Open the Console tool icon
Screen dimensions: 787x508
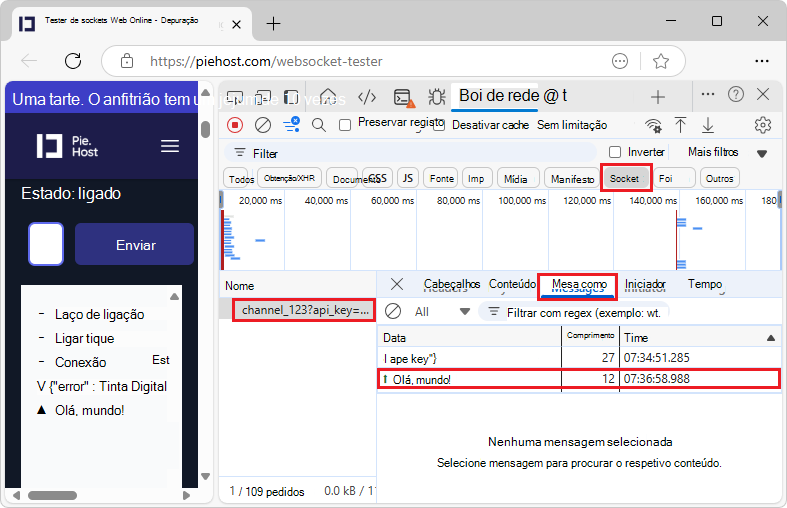click(404, 97)
